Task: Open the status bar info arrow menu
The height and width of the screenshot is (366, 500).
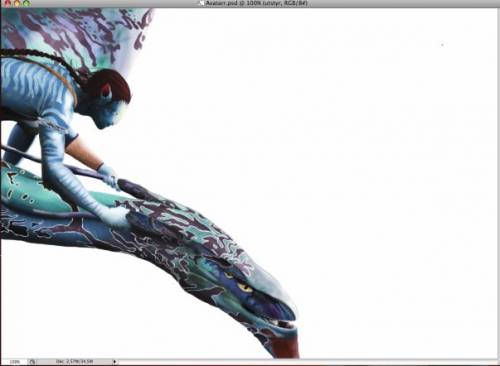Action: click(x=114, y=361)
